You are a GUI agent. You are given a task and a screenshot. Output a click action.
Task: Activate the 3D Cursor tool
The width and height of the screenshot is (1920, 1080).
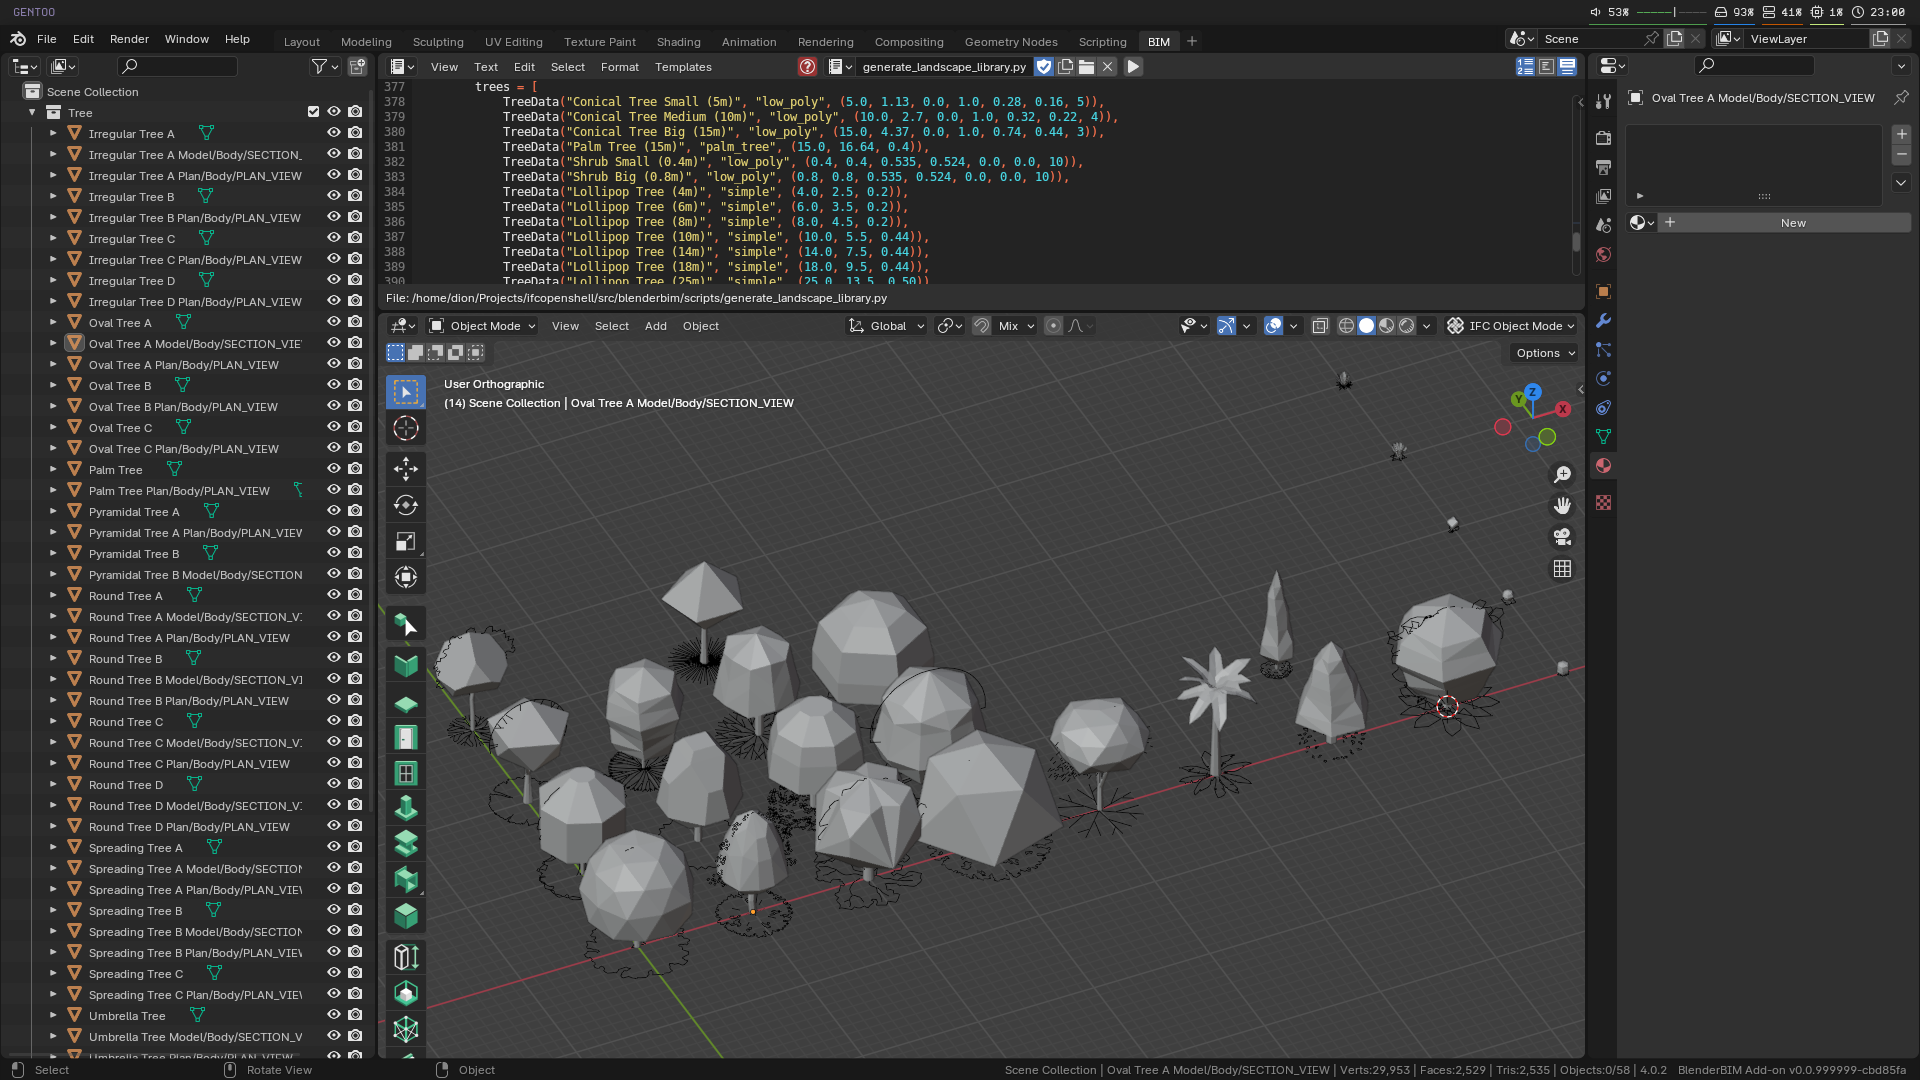pos(405,428)
